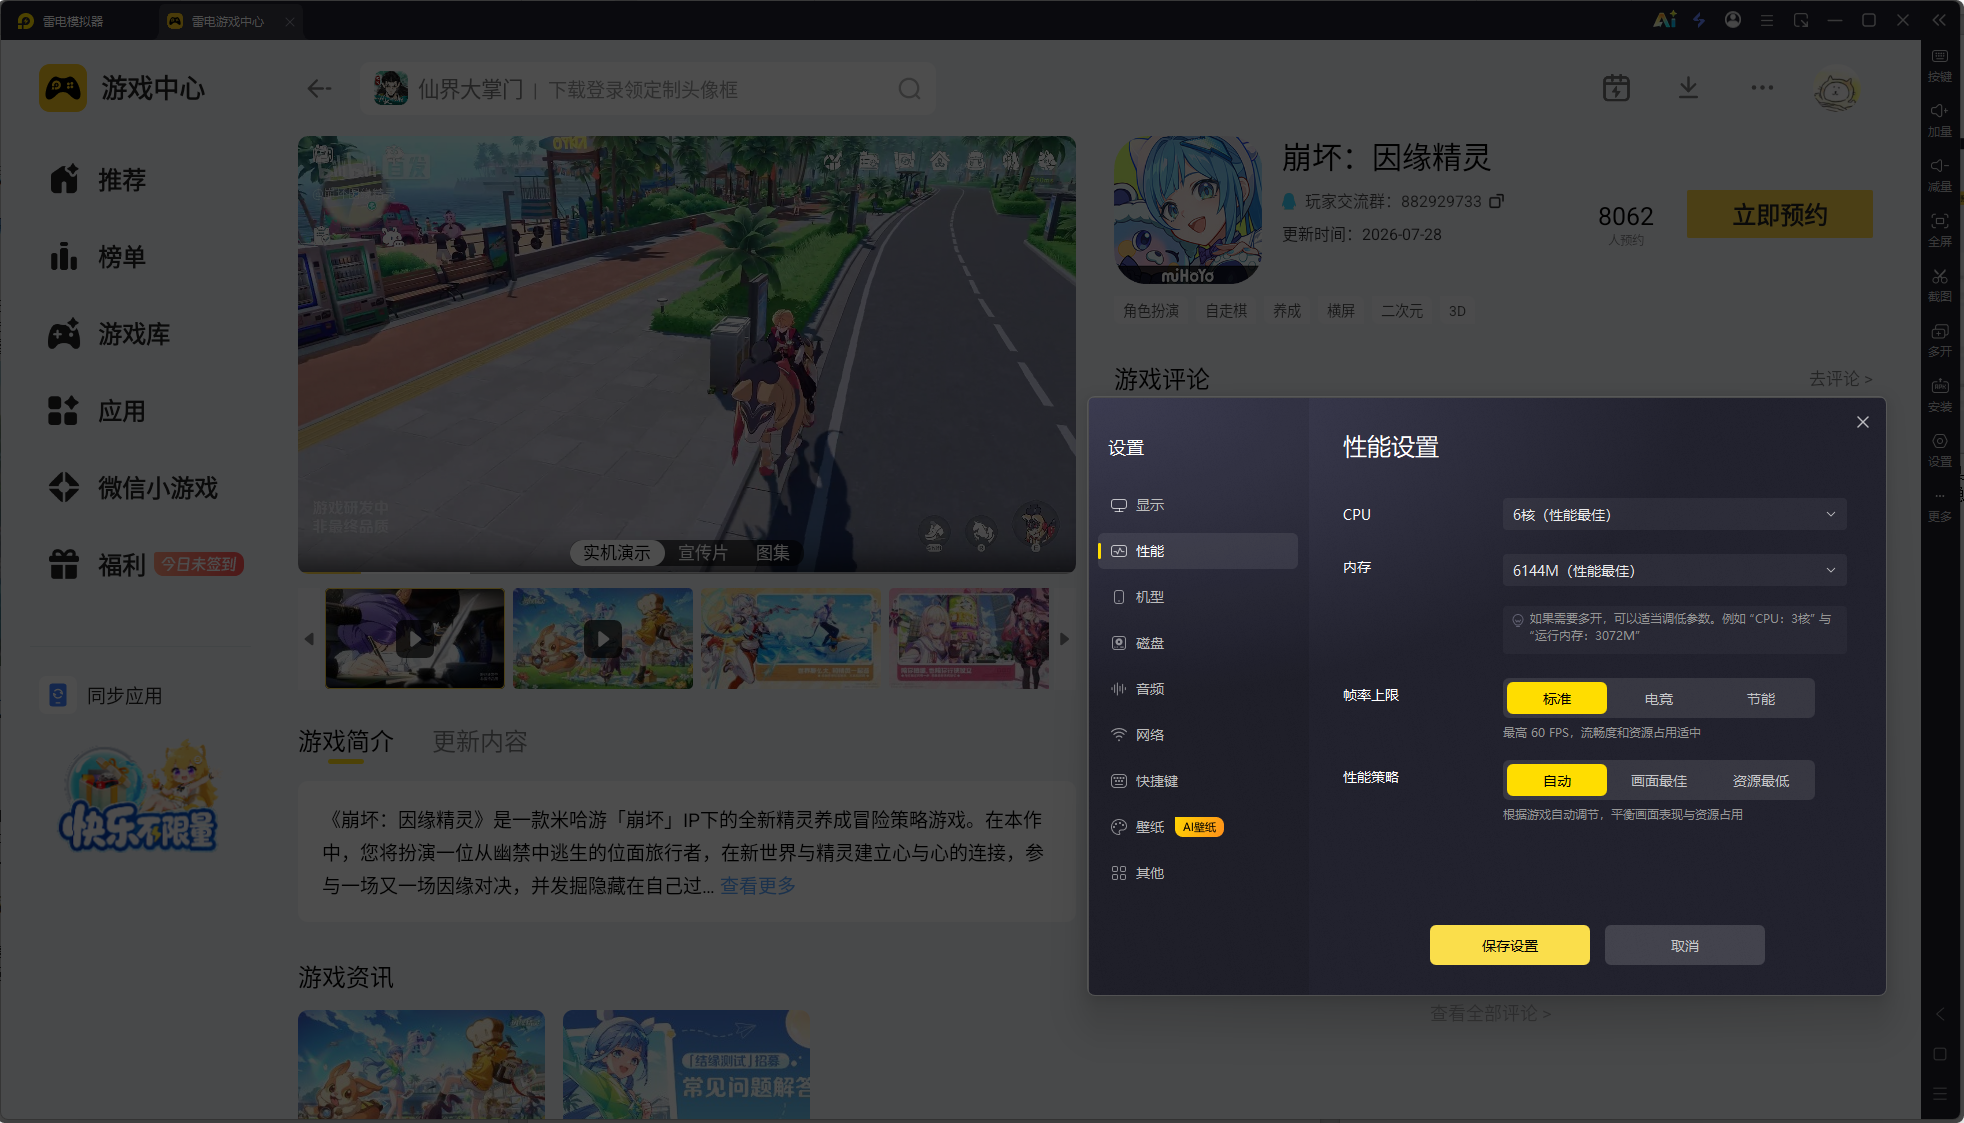The height and width of the screenshot is (1123, 1964).
Task: Open the hamburger menu in title bar
Action: [x=1767, y=20]
